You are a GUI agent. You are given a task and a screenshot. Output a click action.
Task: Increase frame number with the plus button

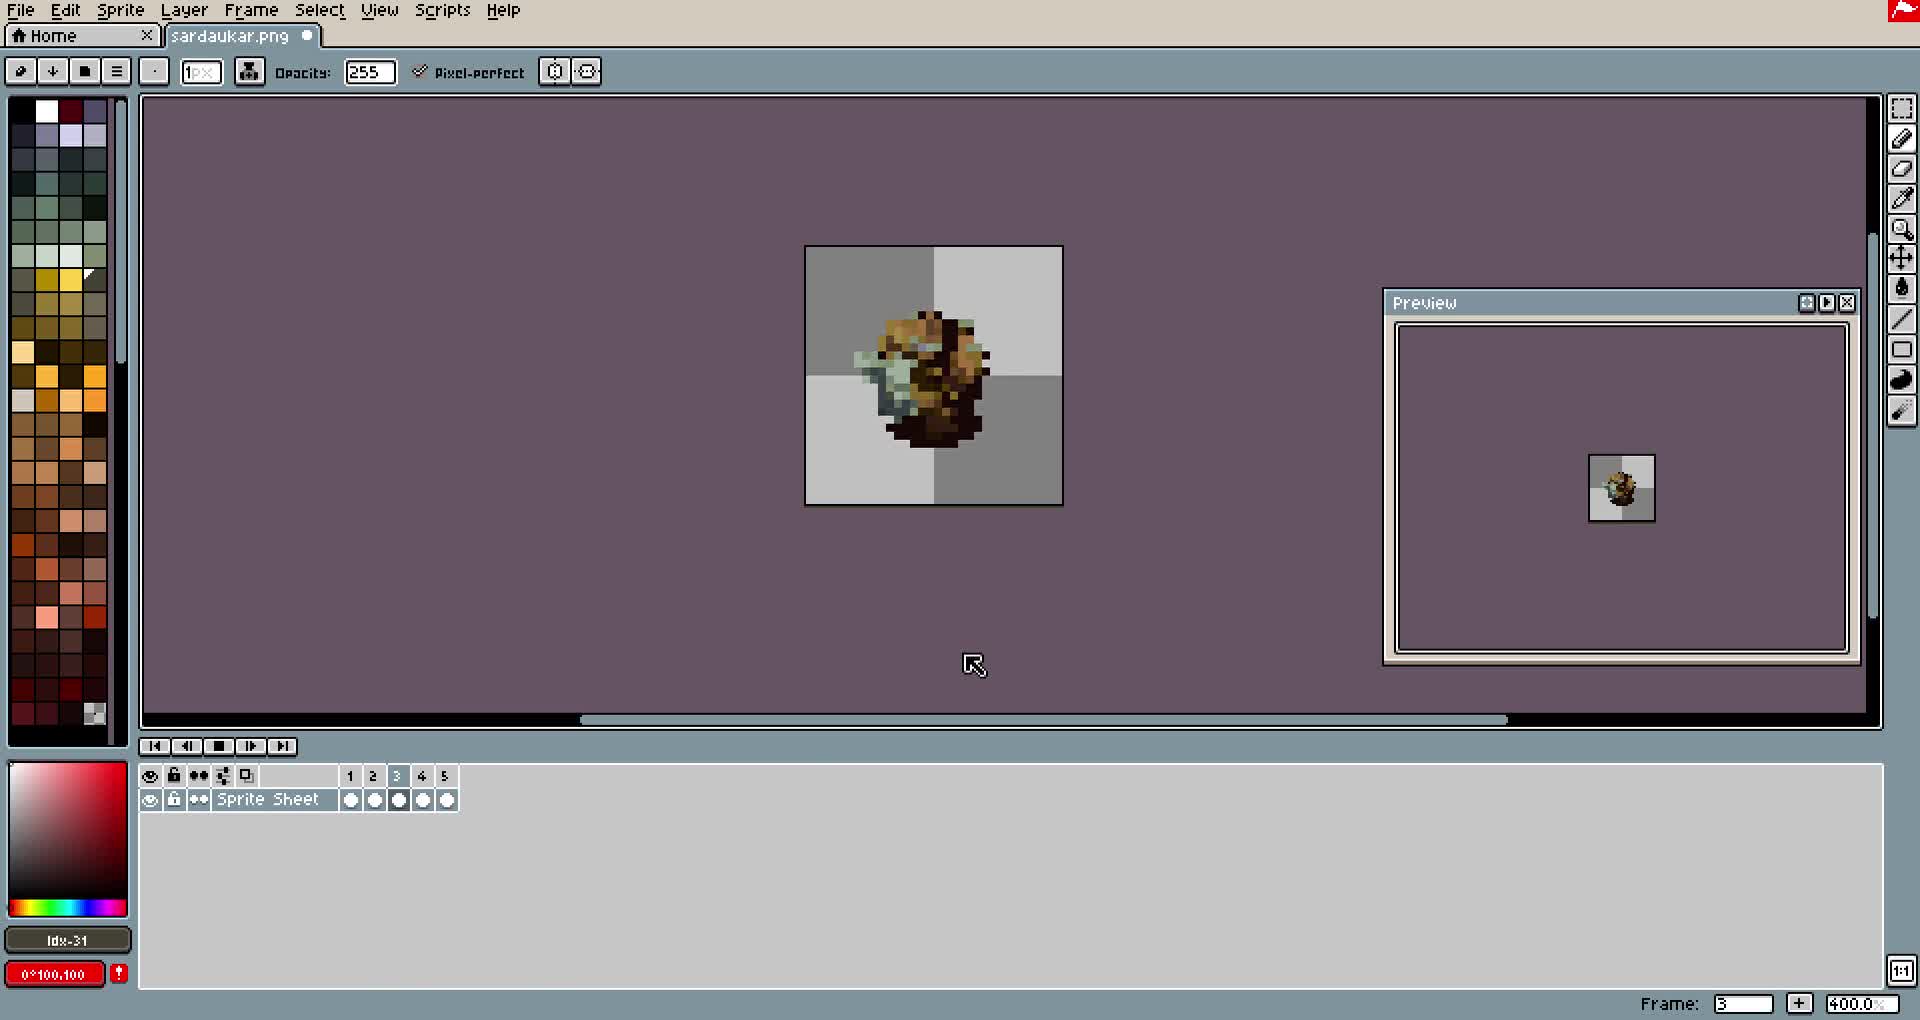[1800, 1003]
